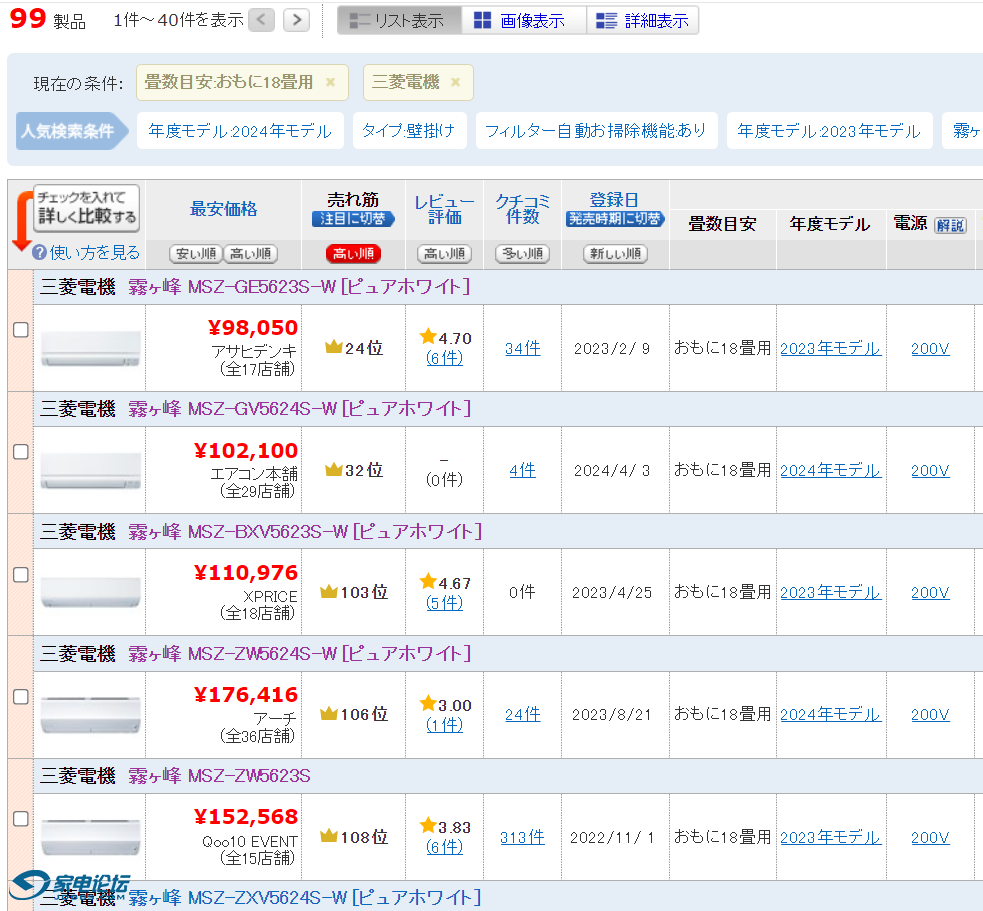Click the 解説 icon next to 電源
983x911 pixels.
[950, 225]
